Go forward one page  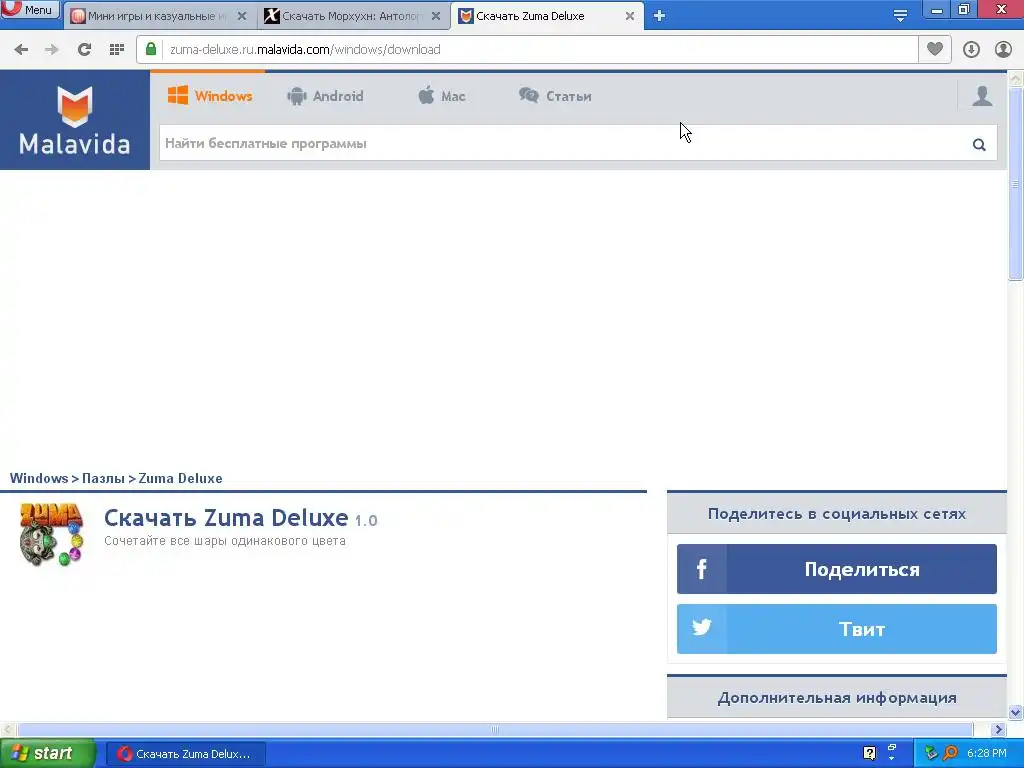coord(52,50)
